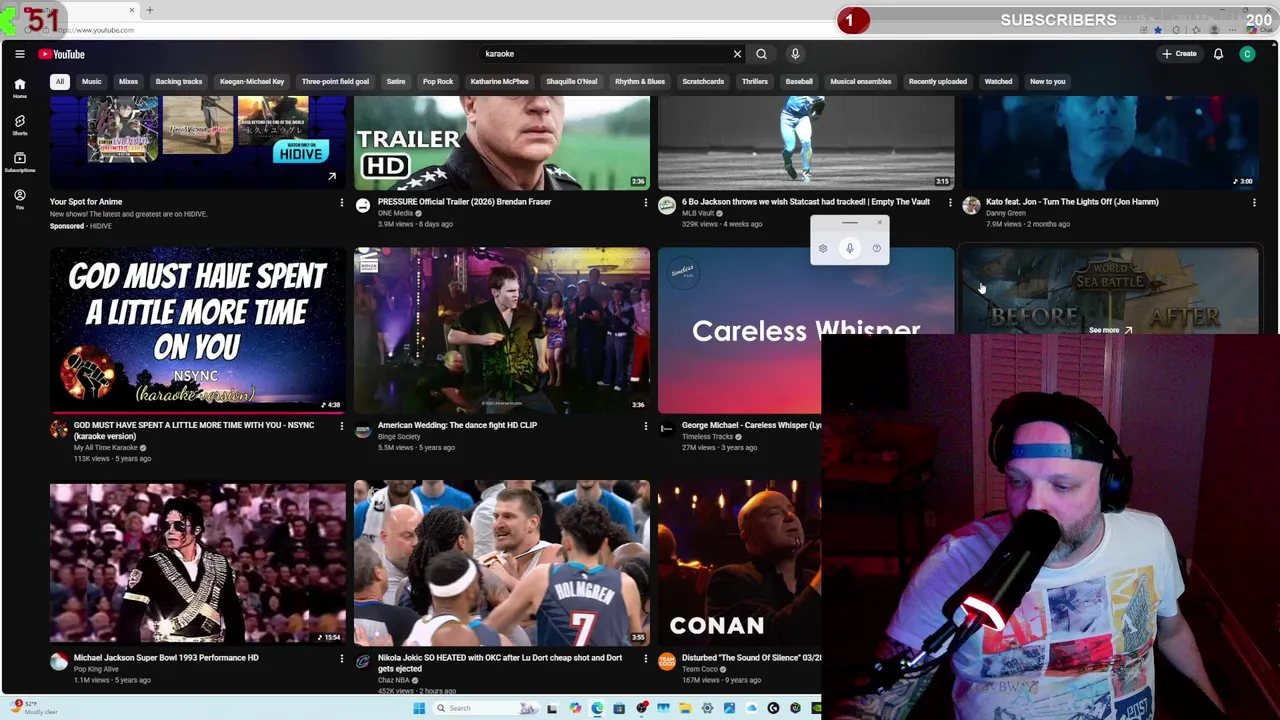Open more options for PRESSURE Official Trailer

point(645,203)
